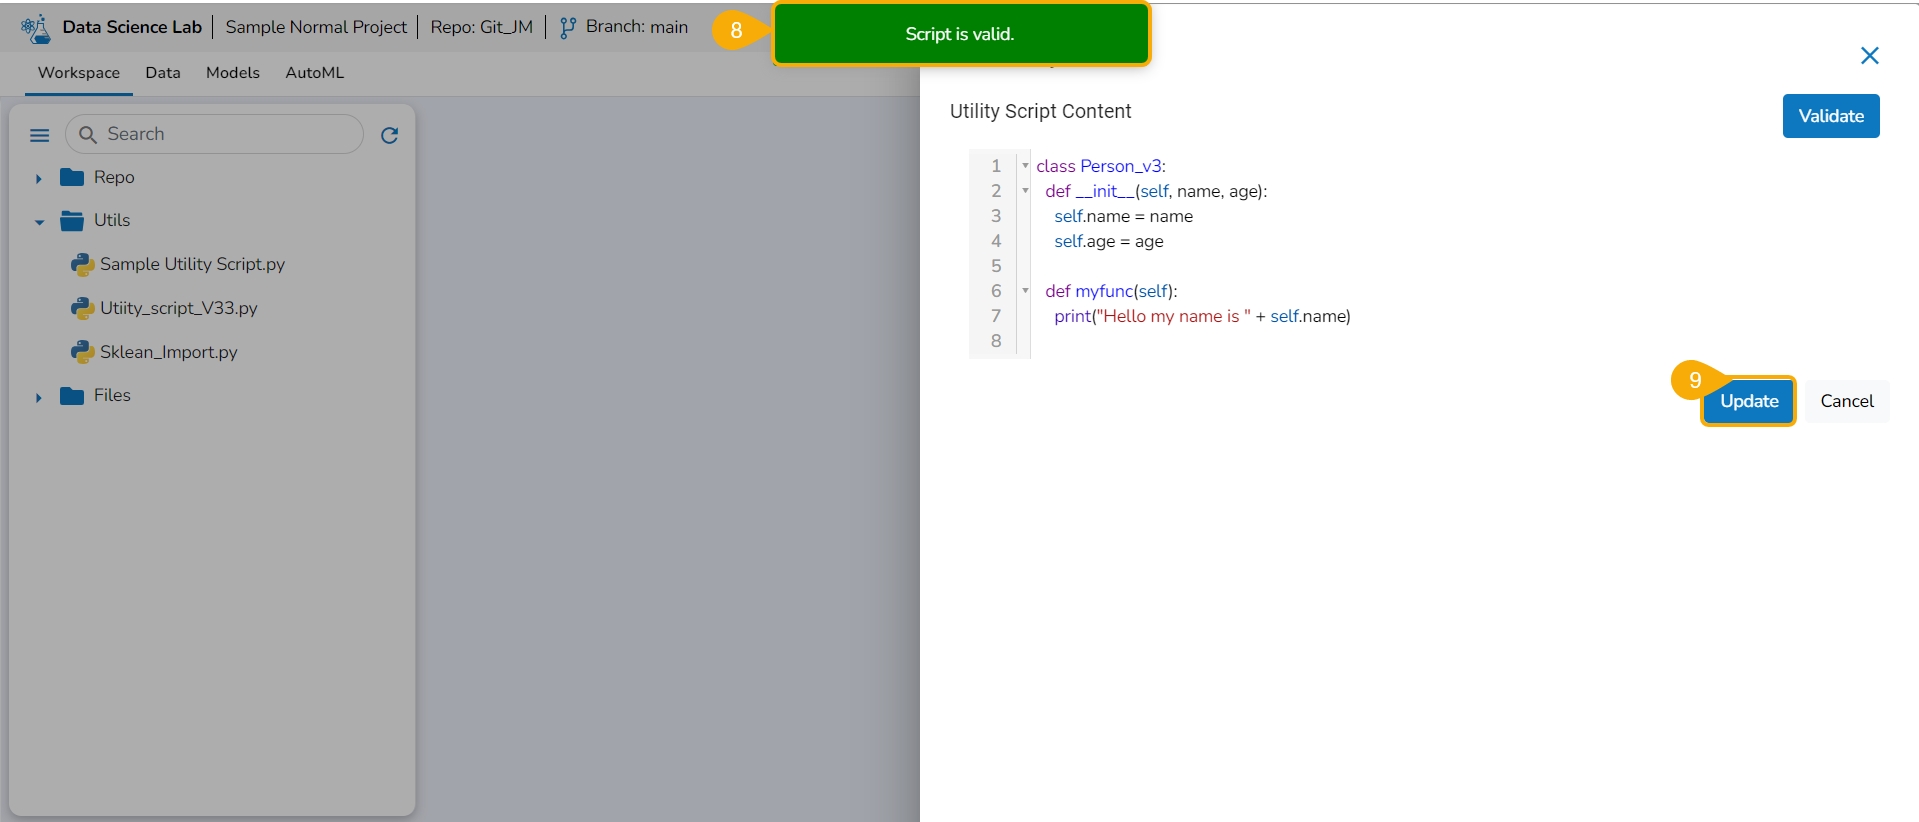Image resolution: width=1919 pixels, height=822 pixels.
Task: Switch to the Data tab
Action: (163, 73)
